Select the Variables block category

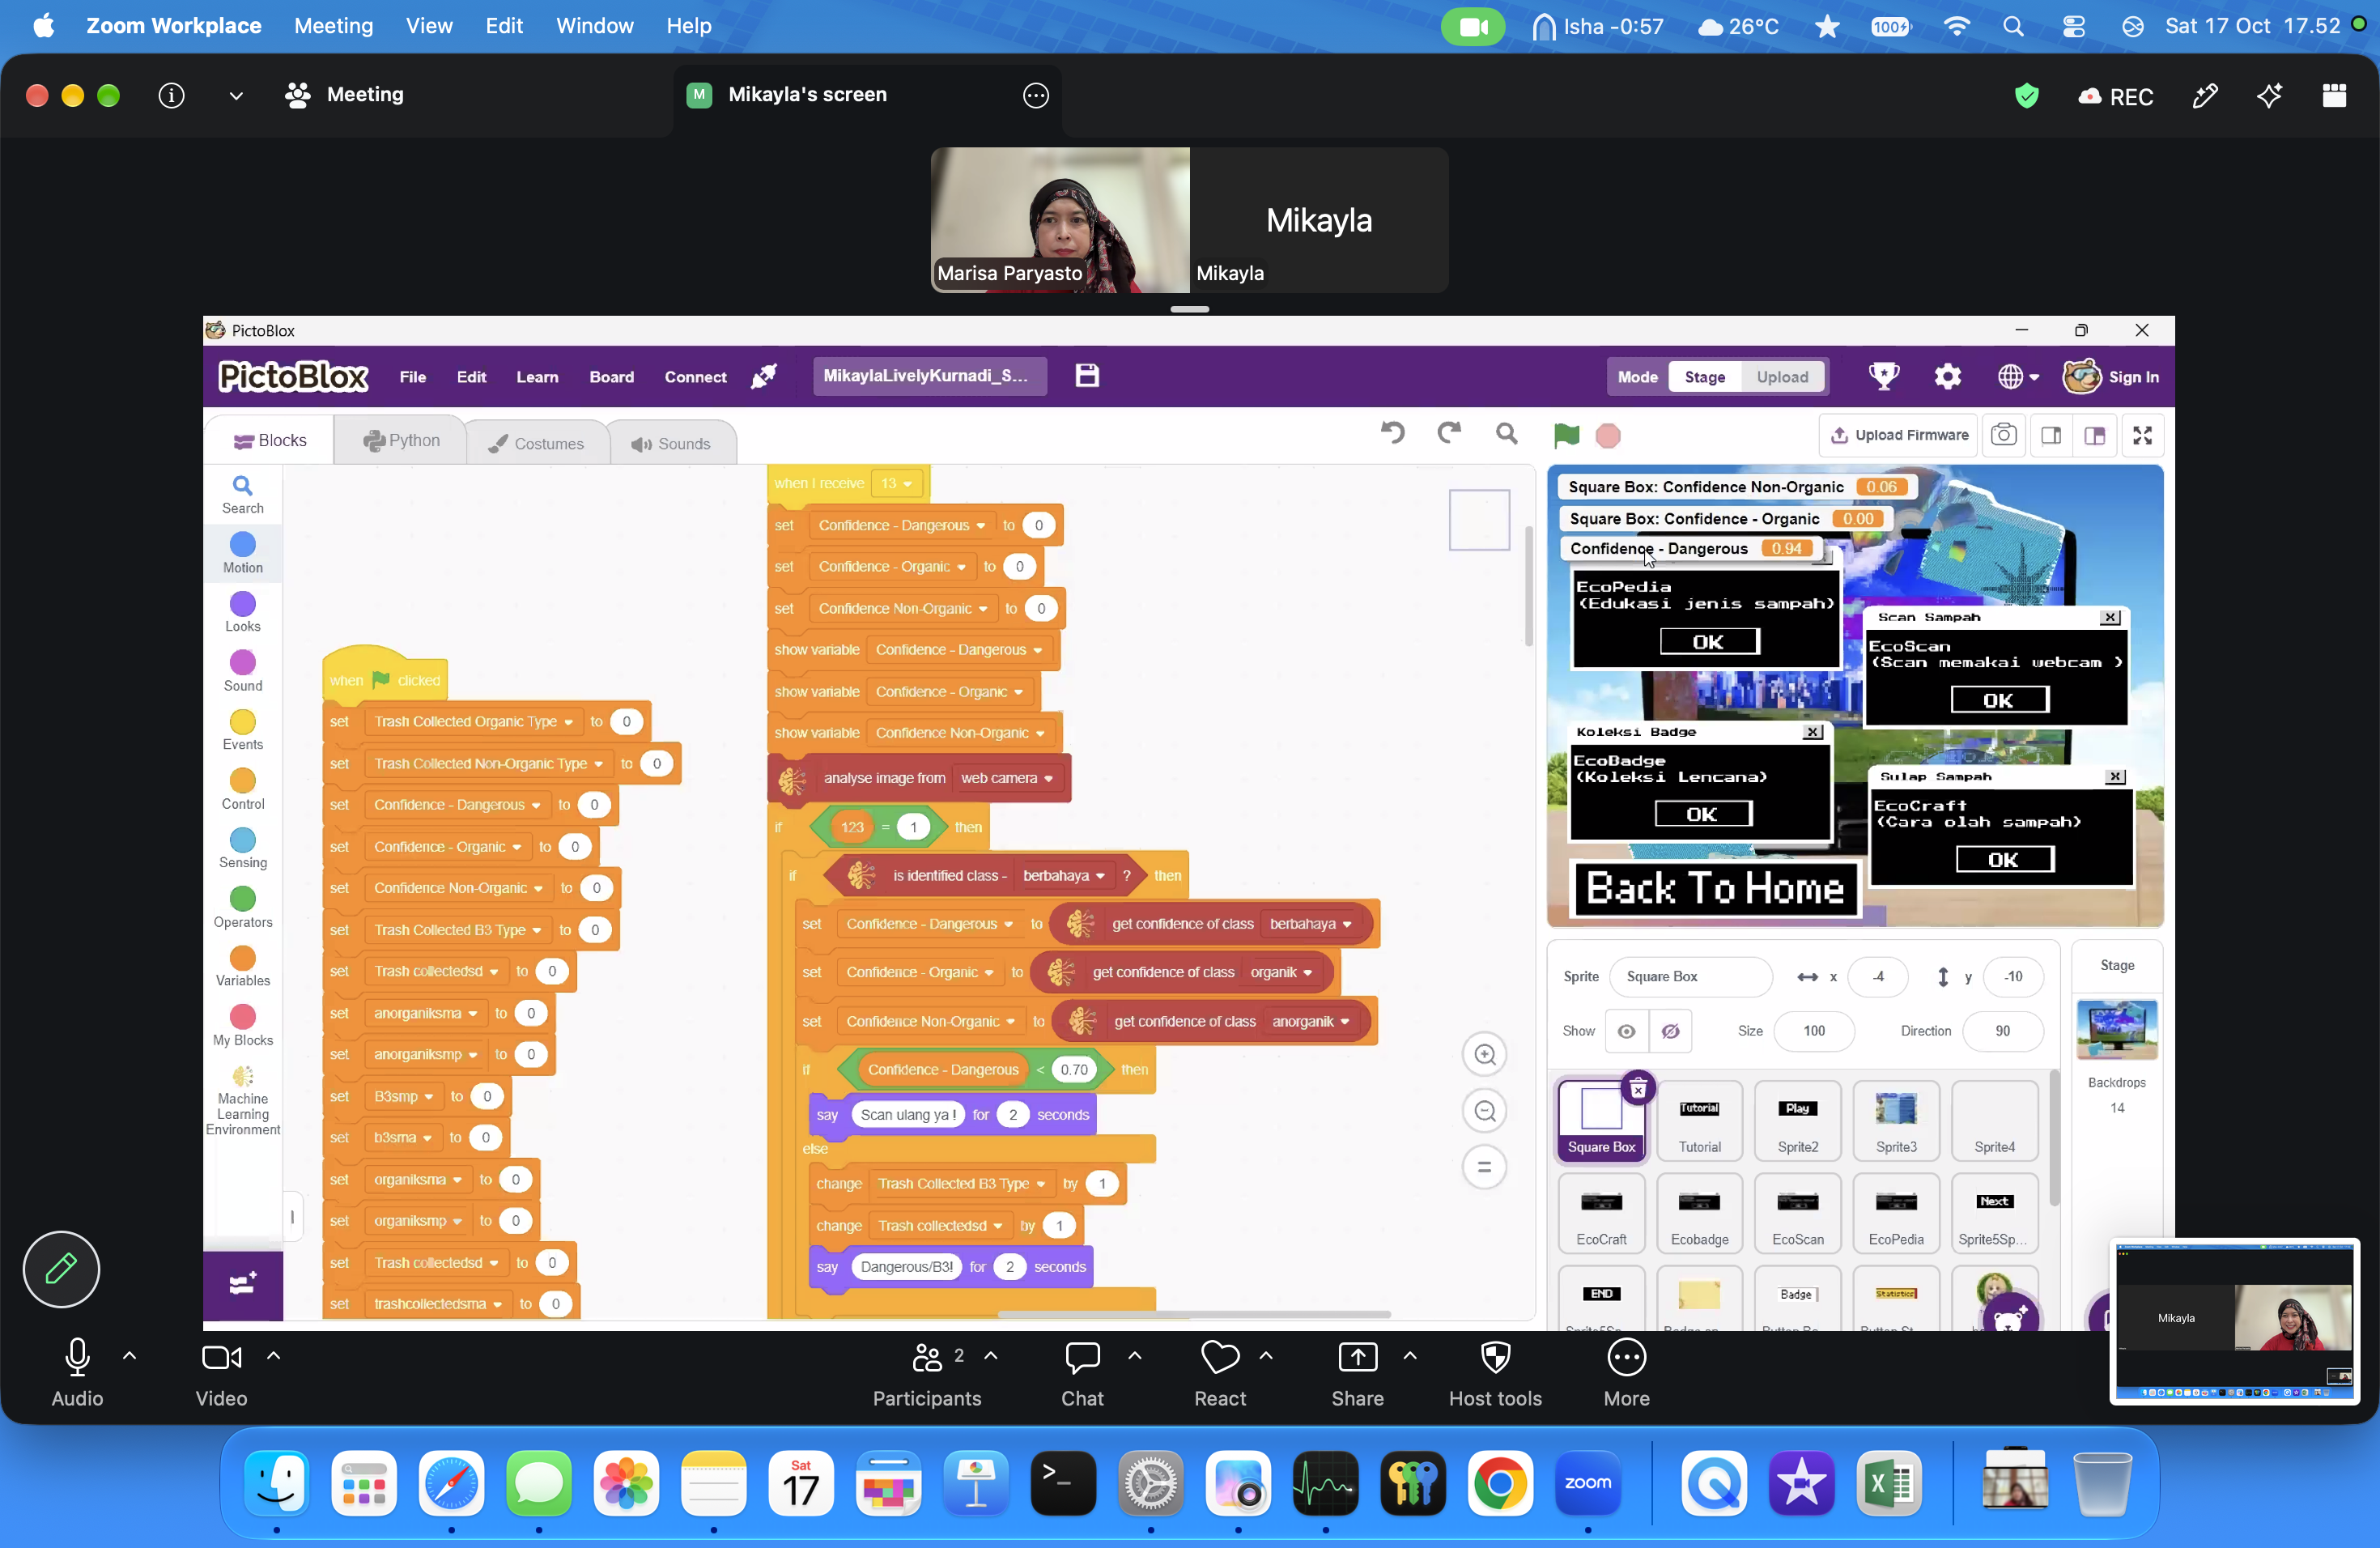click(x=243, y=966)
